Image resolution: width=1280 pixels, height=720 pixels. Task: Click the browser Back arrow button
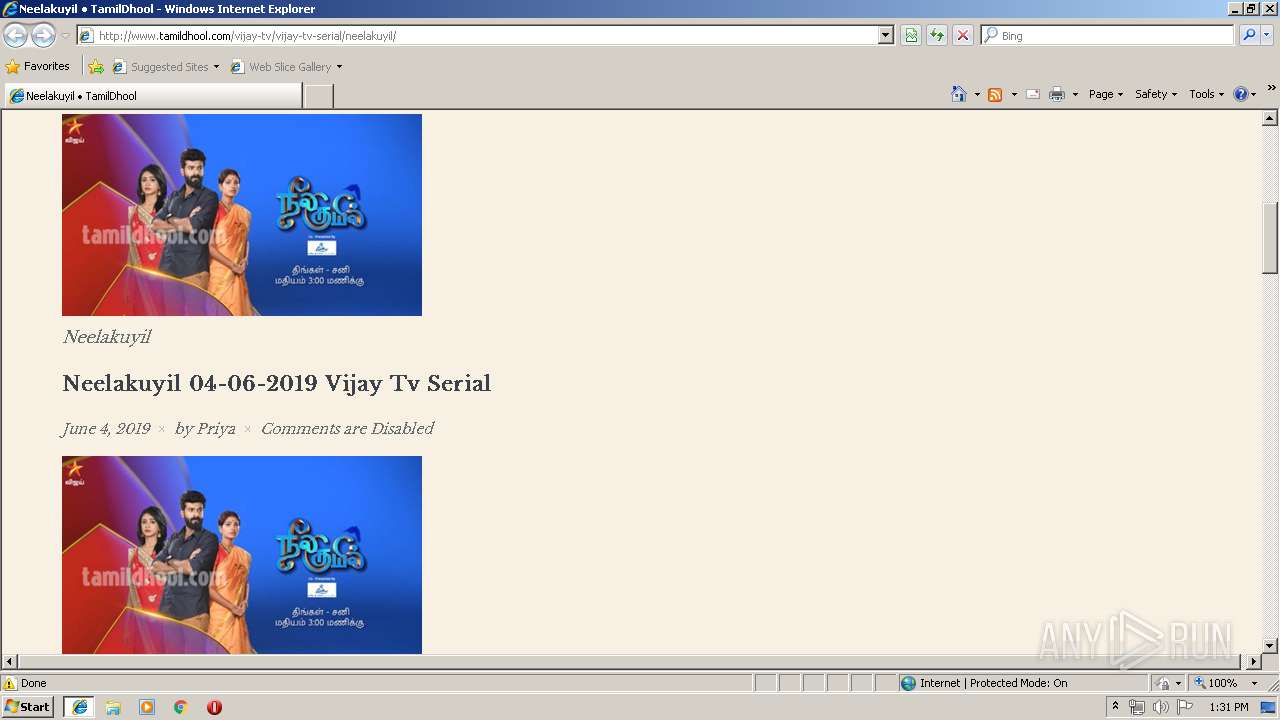(15, 36)
